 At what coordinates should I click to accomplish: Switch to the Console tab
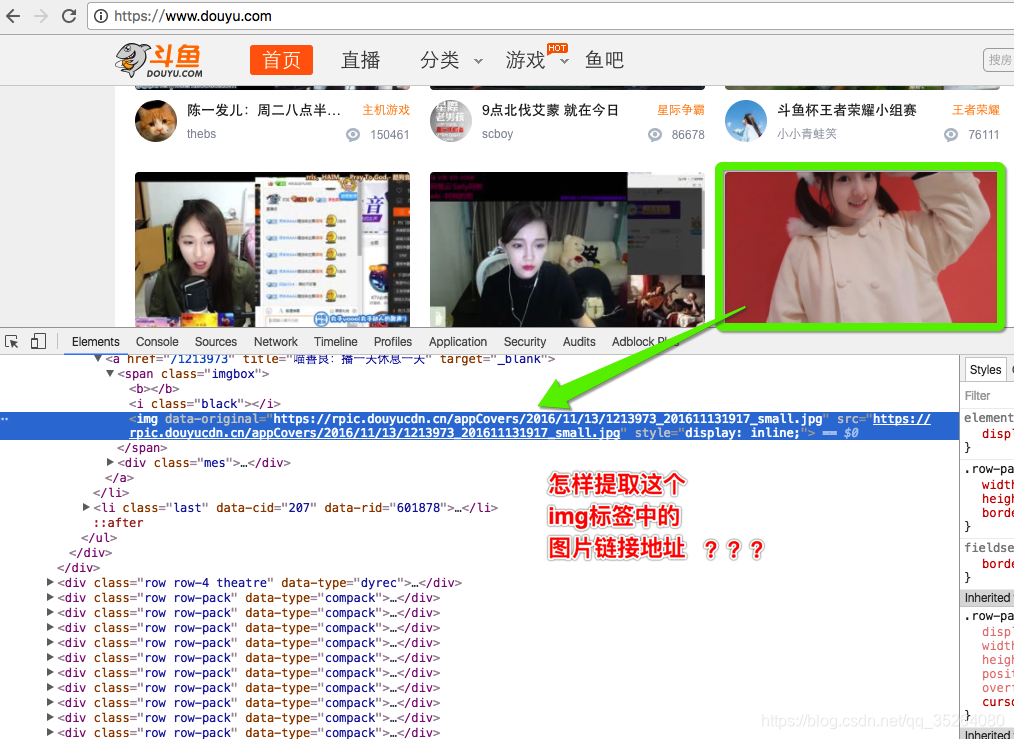(x=156, y=341)
